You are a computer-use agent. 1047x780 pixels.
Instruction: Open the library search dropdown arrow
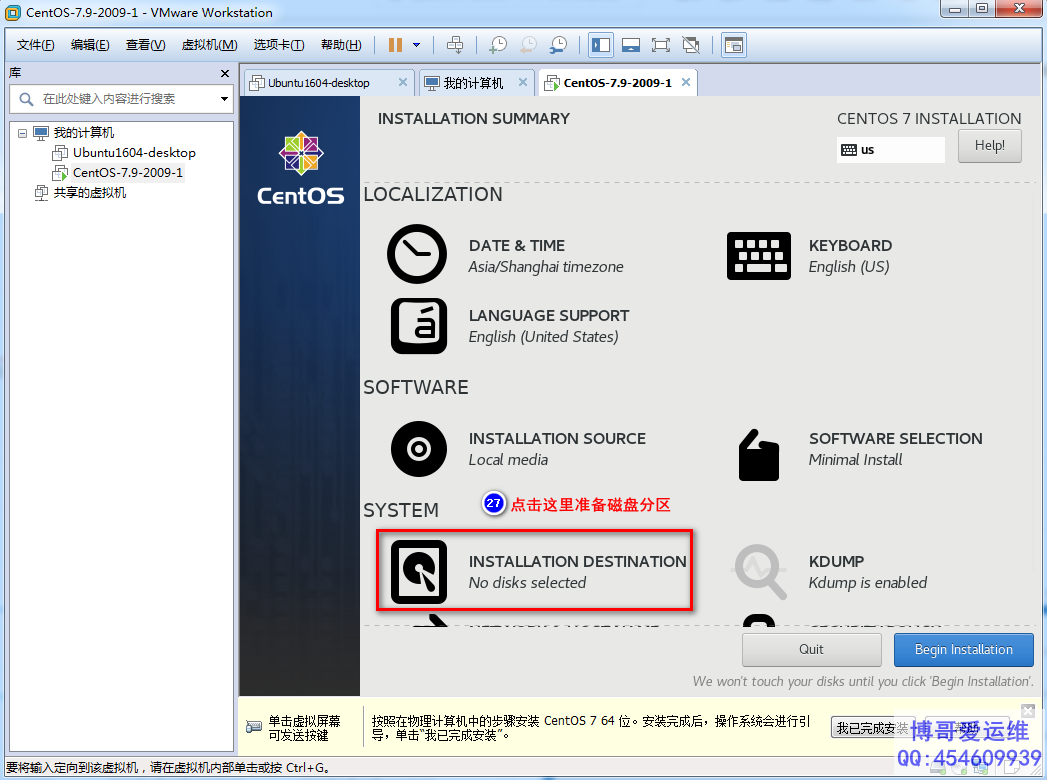click(224, 99)
